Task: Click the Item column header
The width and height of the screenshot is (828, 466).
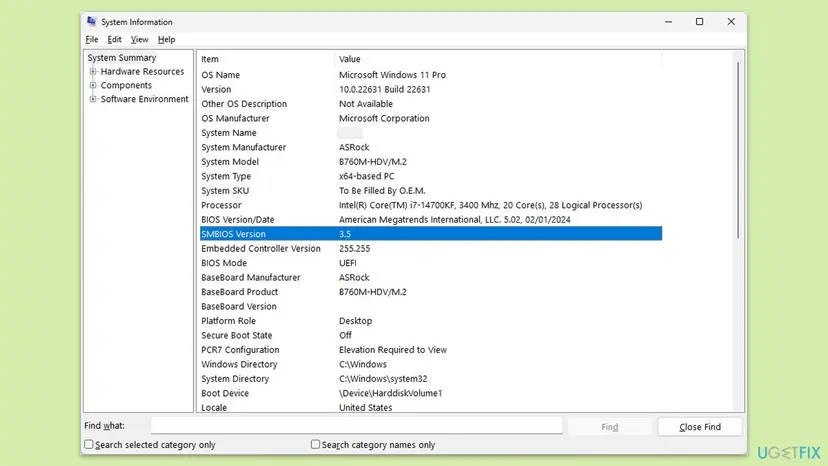Action: point(266,59)
